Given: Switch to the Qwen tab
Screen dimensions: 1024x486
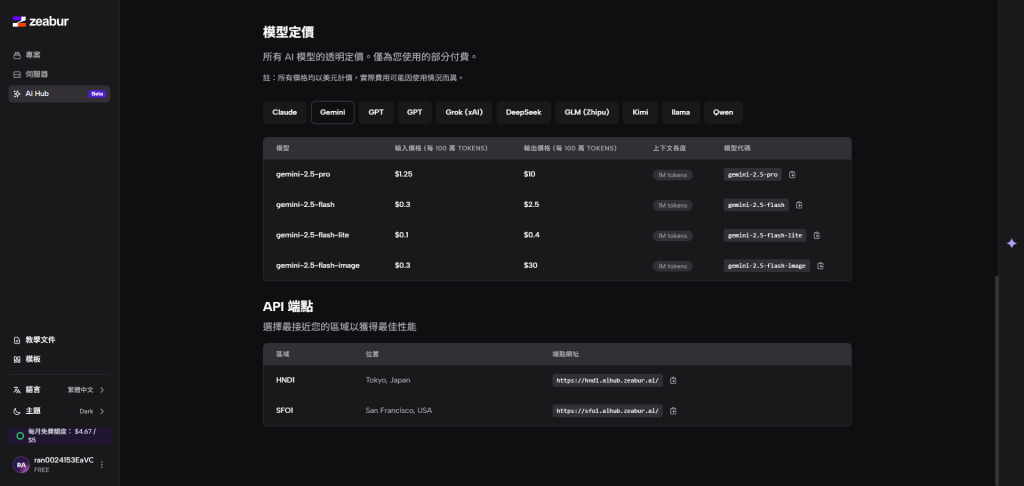Looking at the screenshot, I should pyautogui.click(x=723, y=112).
